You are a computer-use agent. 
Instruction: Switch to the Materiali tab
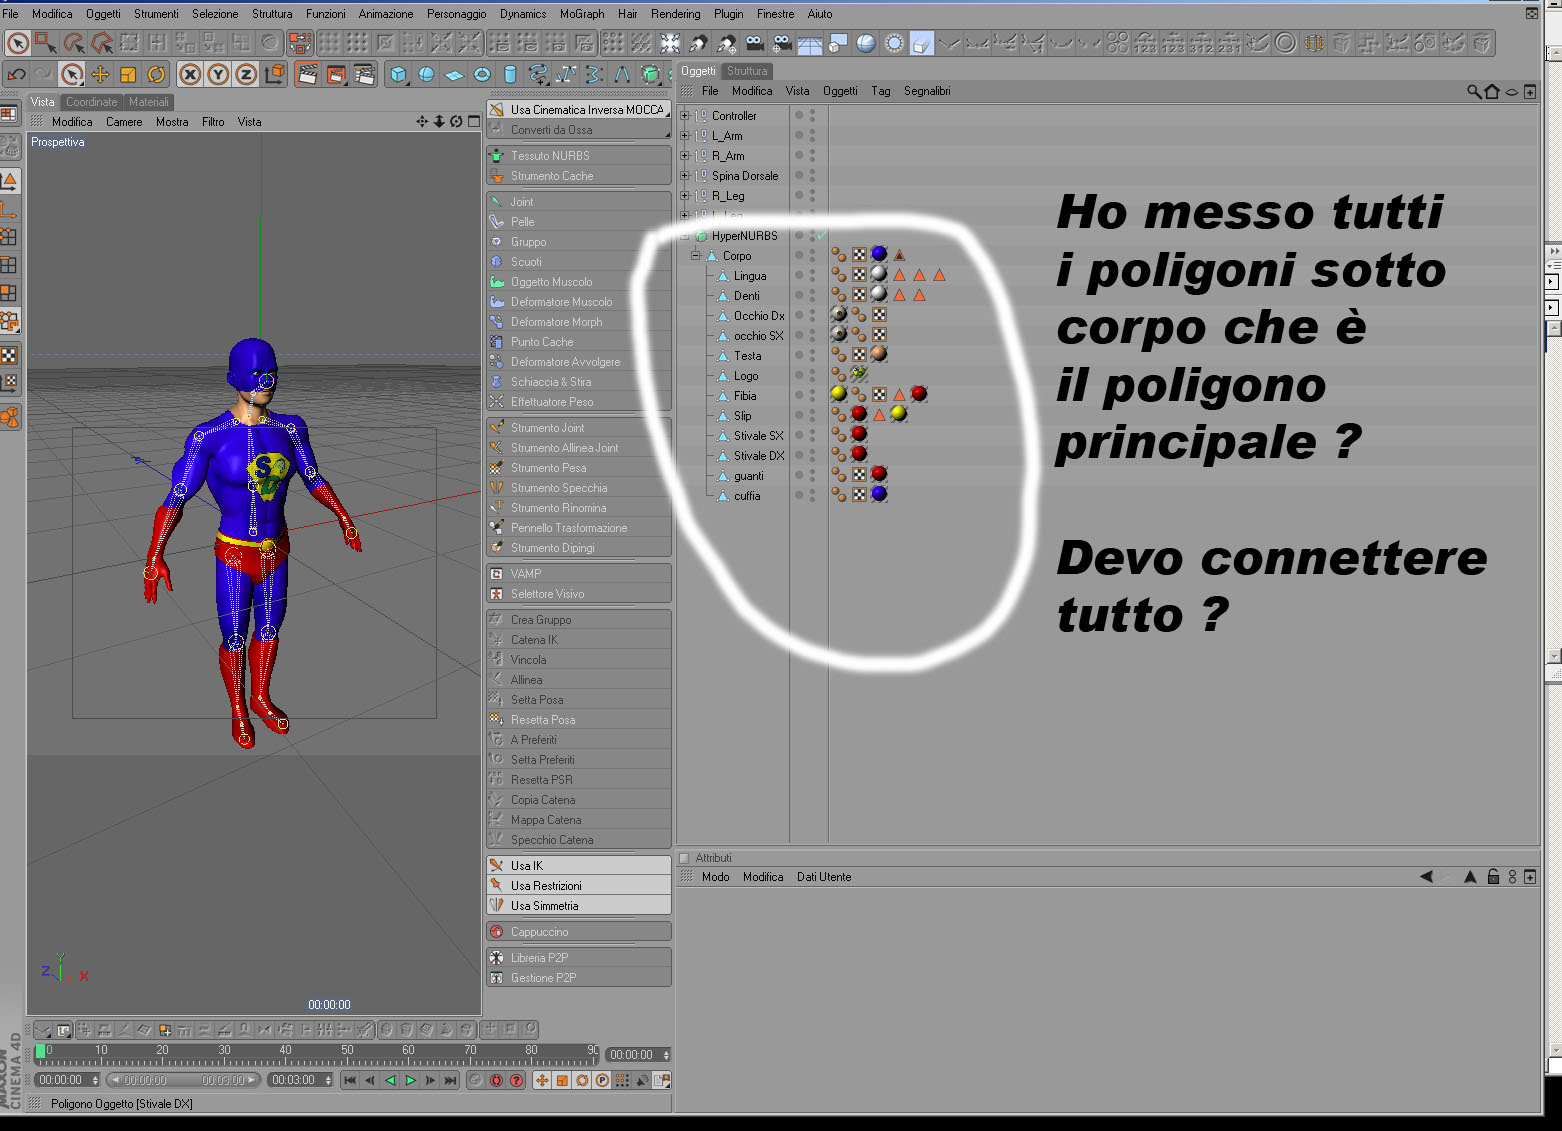pos(149,102)
